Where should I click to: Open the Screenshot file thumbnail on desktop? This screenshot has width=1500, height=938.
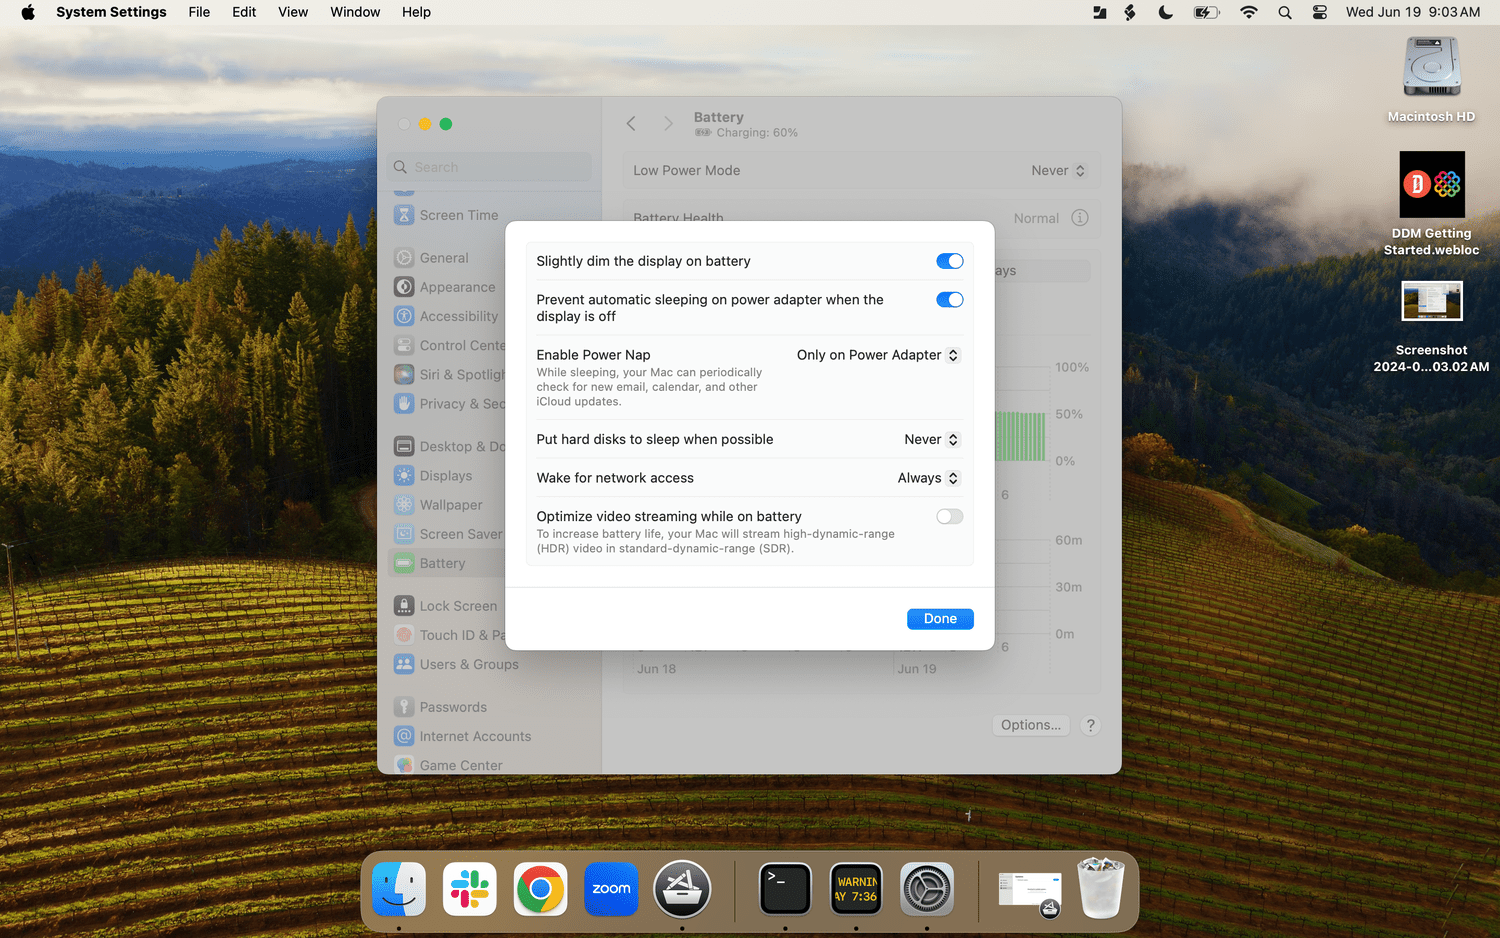pyautogui.click(x=1431, y=301)
